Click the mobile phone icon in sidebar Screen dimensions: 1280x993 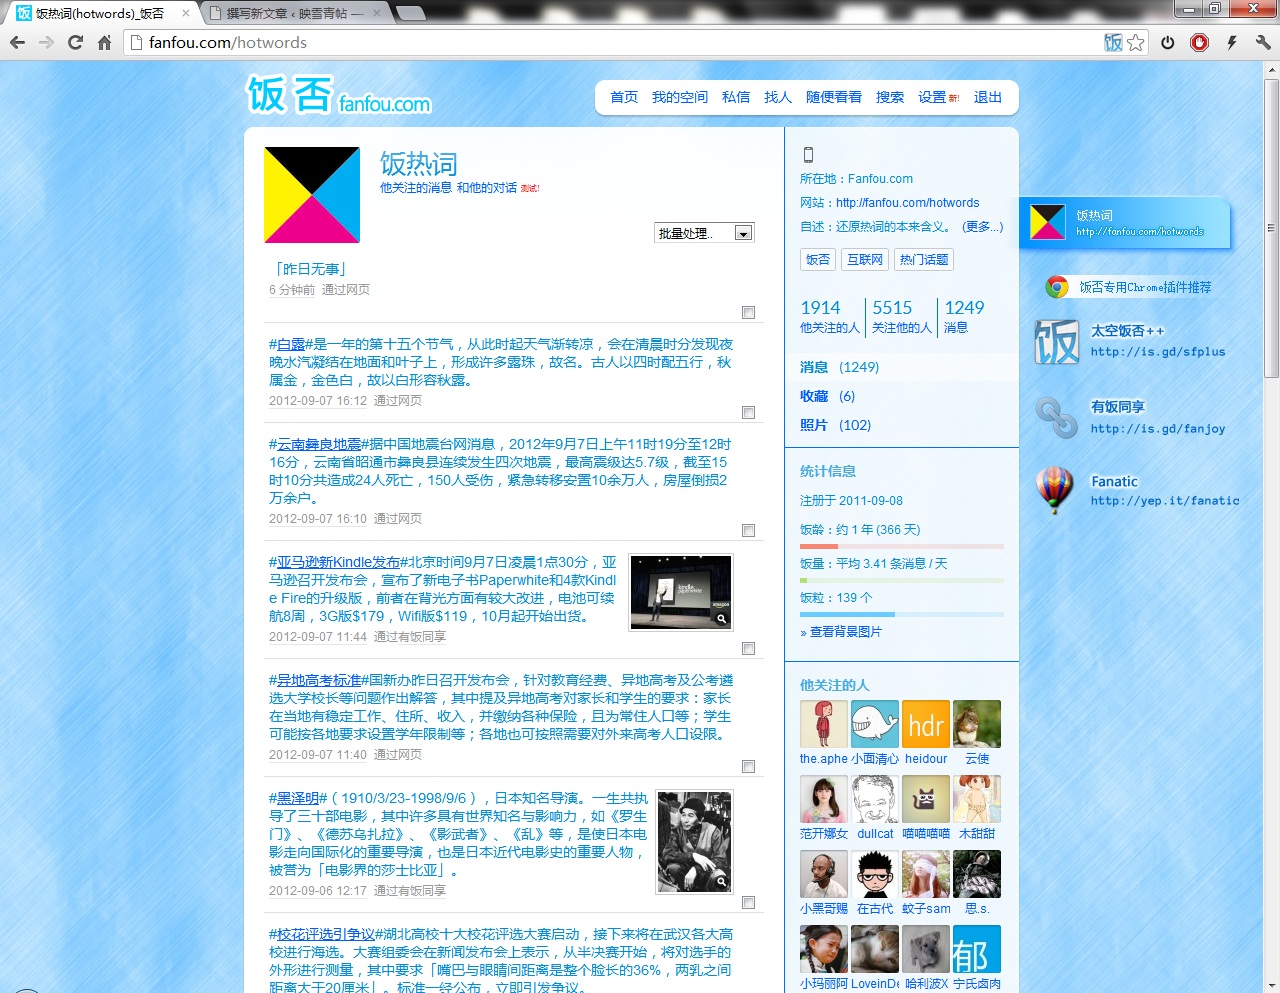tap(808, 155)
